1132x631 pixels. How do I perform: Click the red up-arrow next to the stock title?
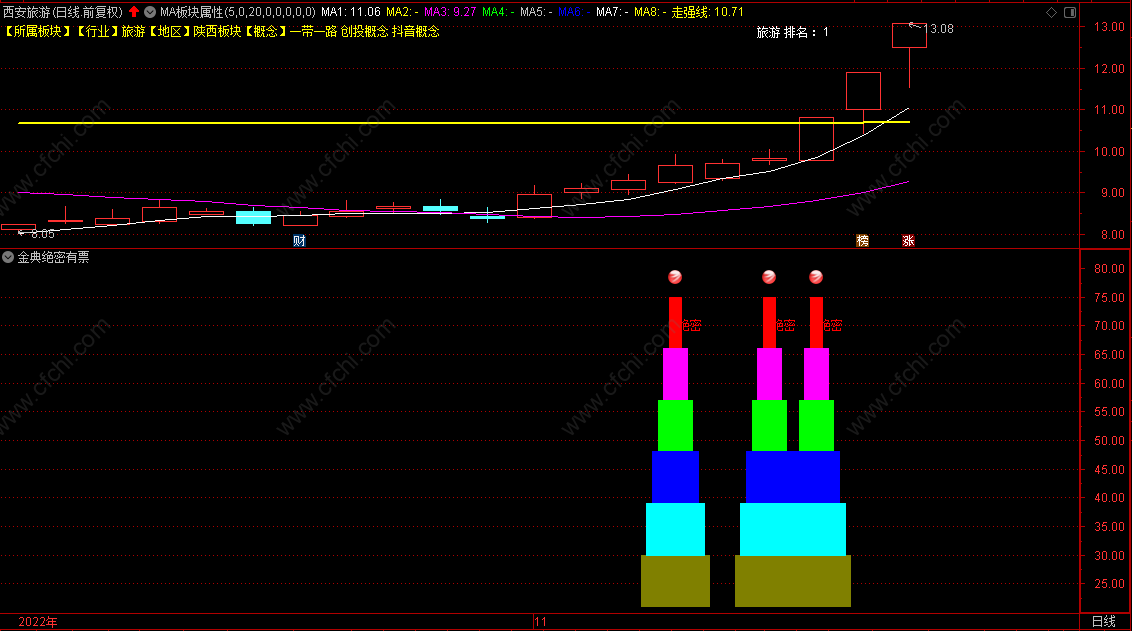[x=134, y=12]
